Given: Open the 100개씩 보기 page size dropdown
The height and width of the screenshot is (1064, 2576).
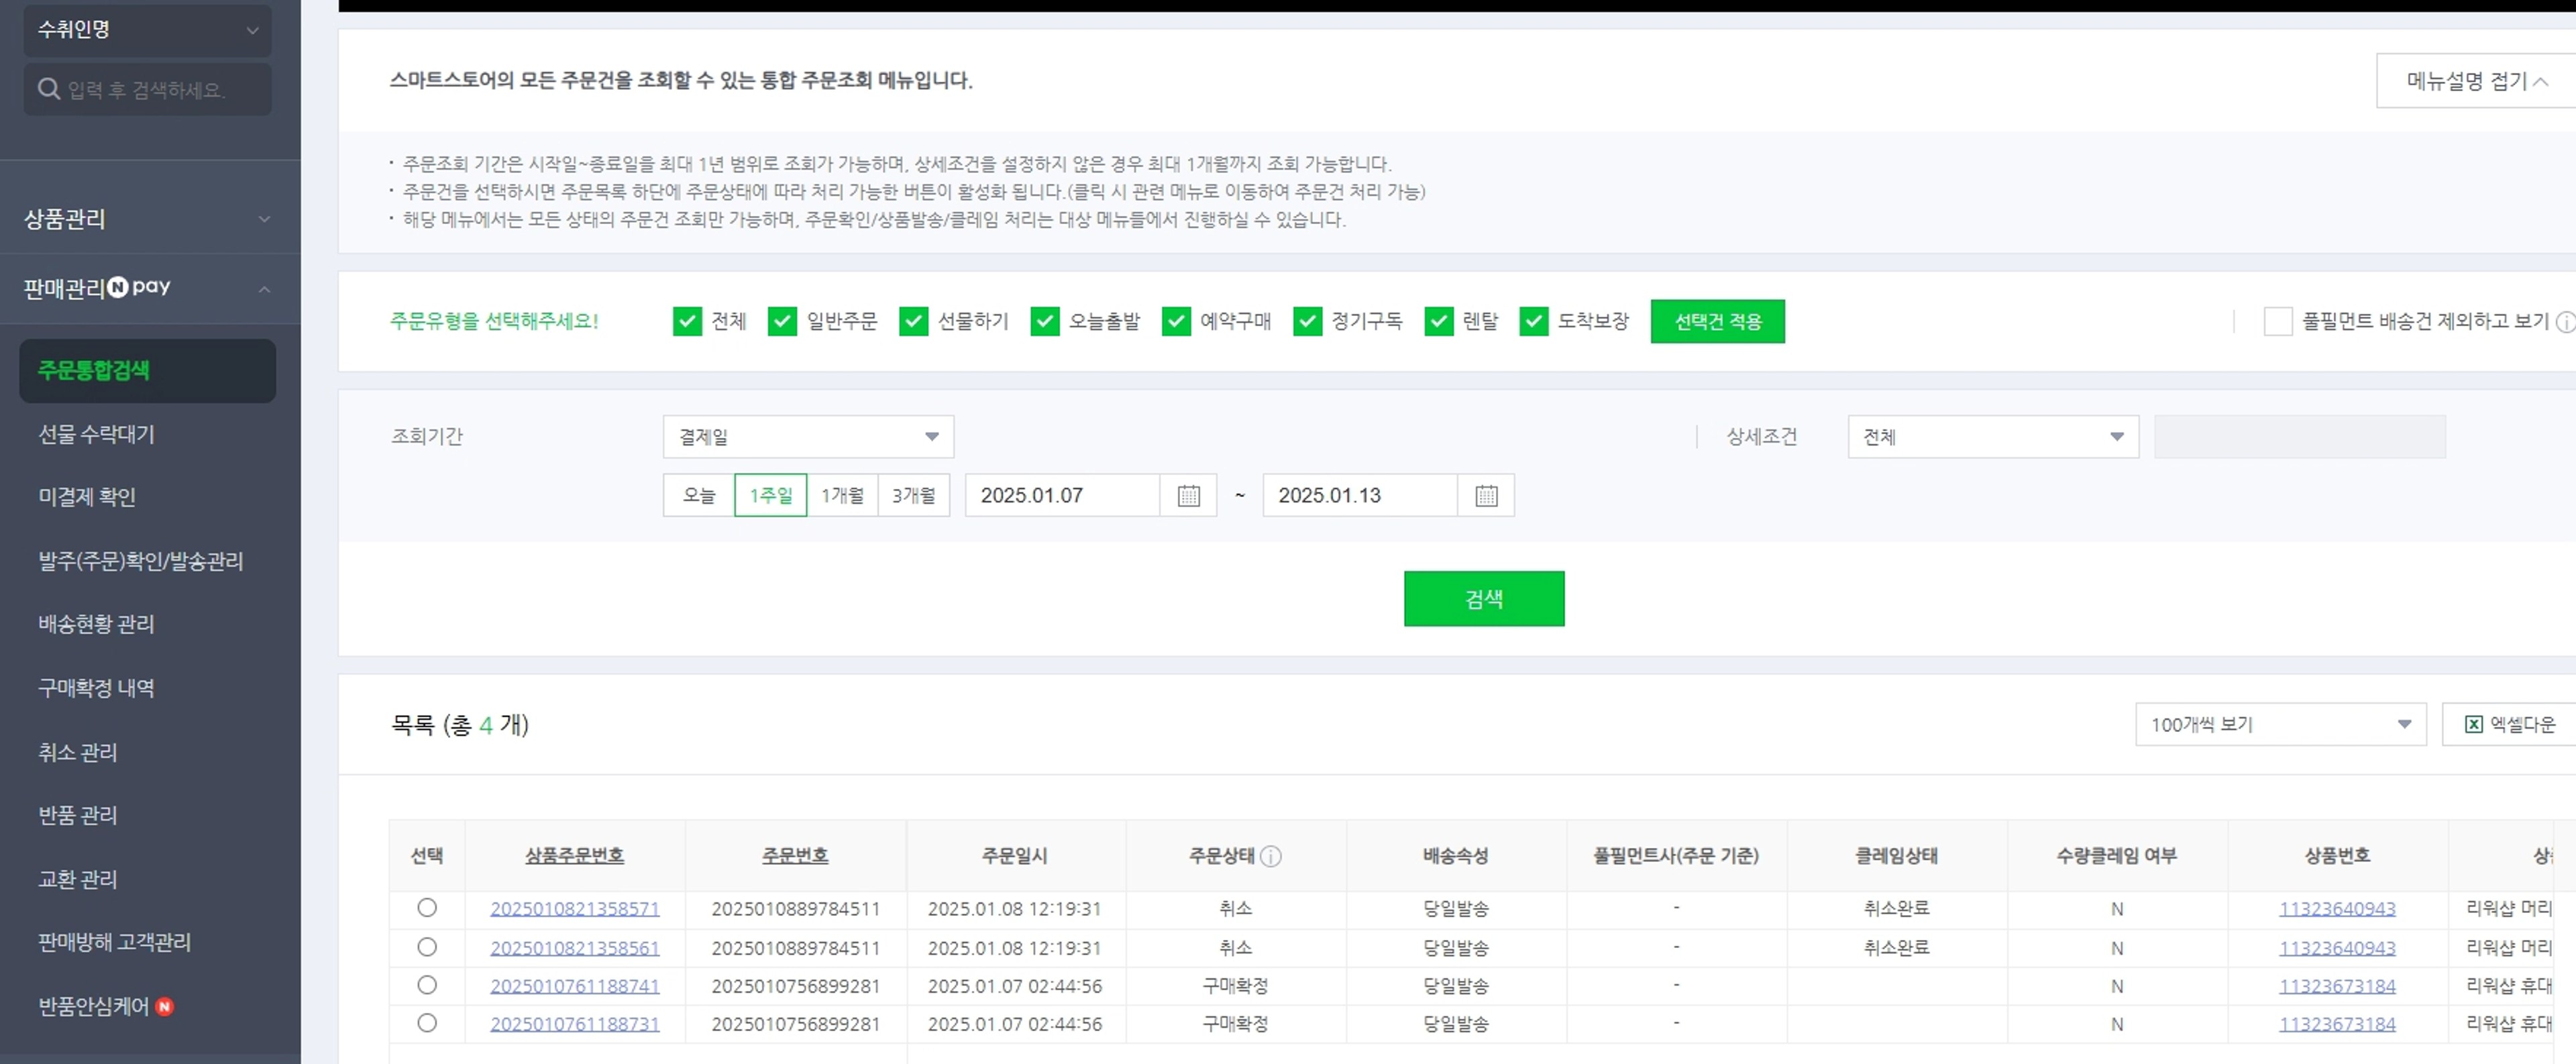Looking at the screenshot, I should [x=2281, y=724].
